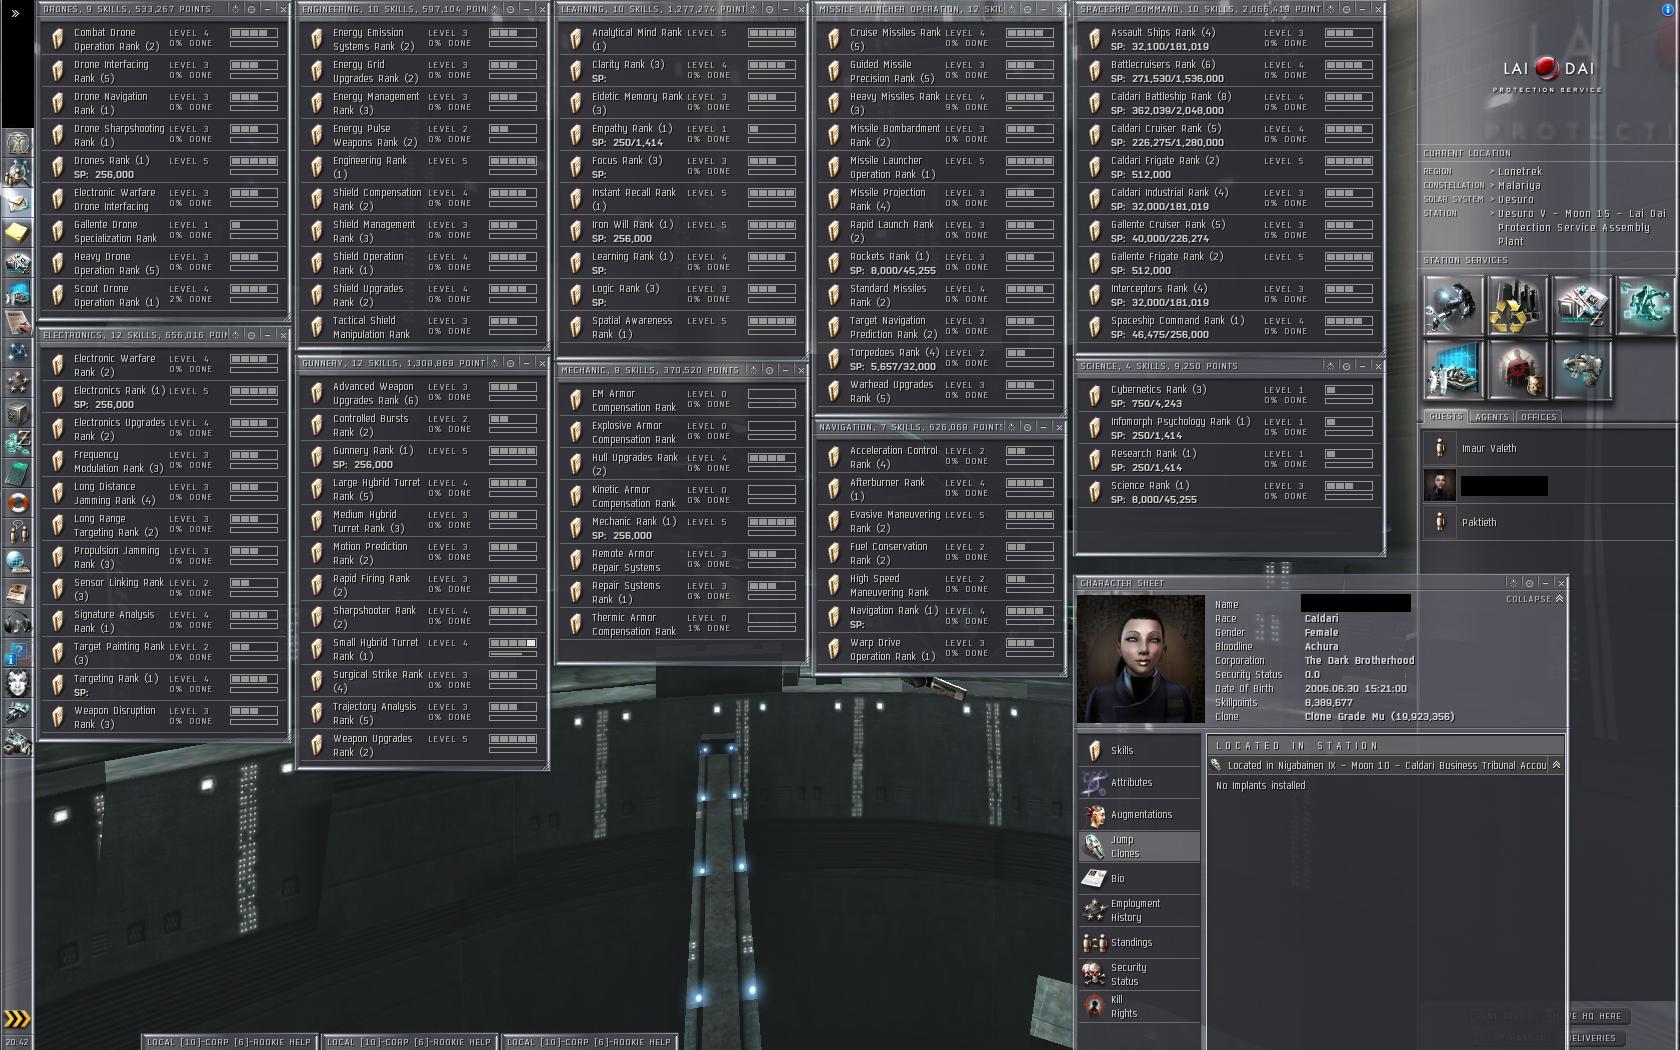Open the assets cube icon in sidebar
This screenshot has height=1050, width=1680.
[x=18, y=413]
